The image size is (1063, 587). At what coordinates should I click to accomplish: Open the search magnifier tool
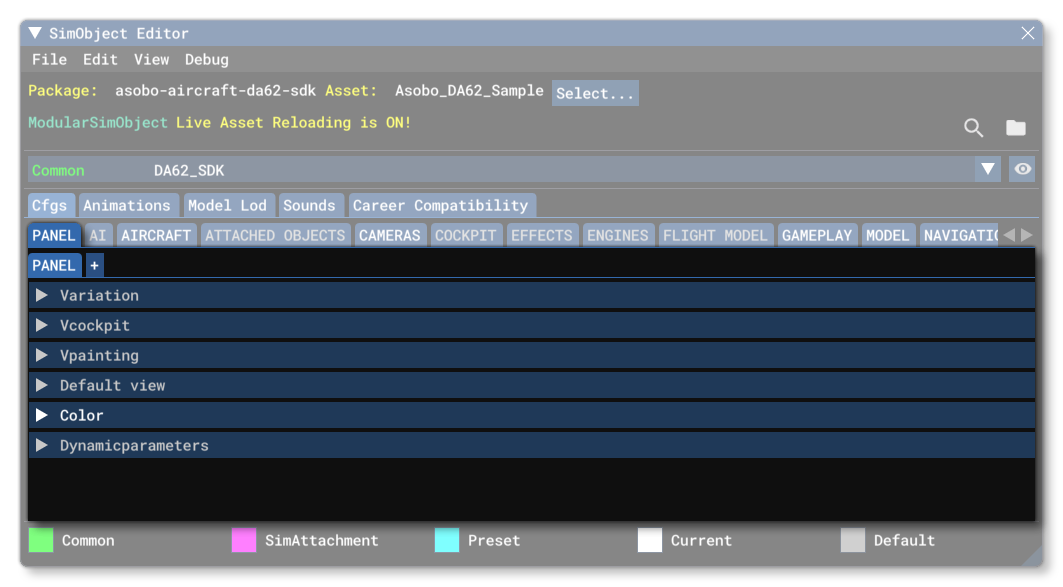point(972,128)
